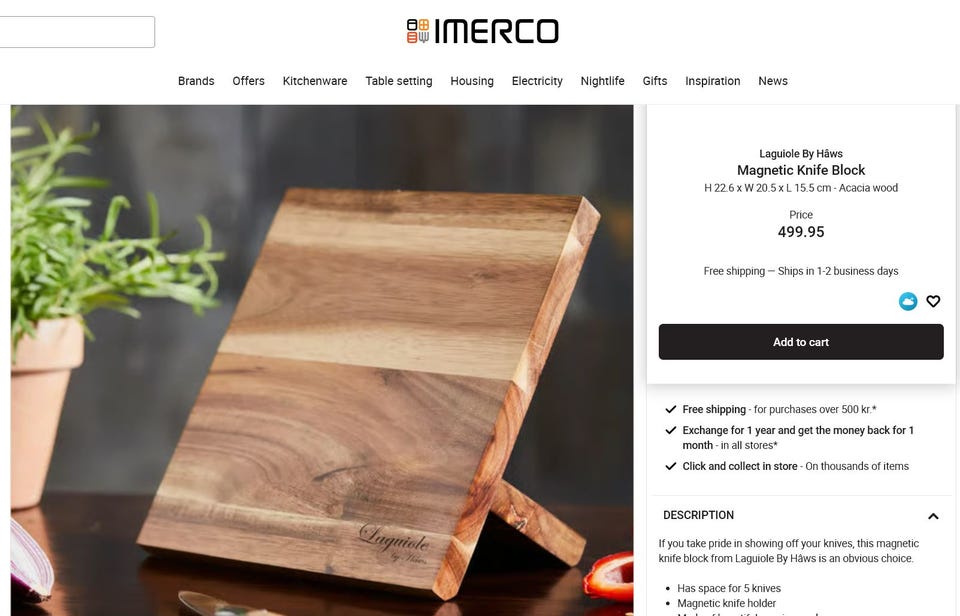Click the knife block product image
The image size is (960, 616).
coord(322,360)
